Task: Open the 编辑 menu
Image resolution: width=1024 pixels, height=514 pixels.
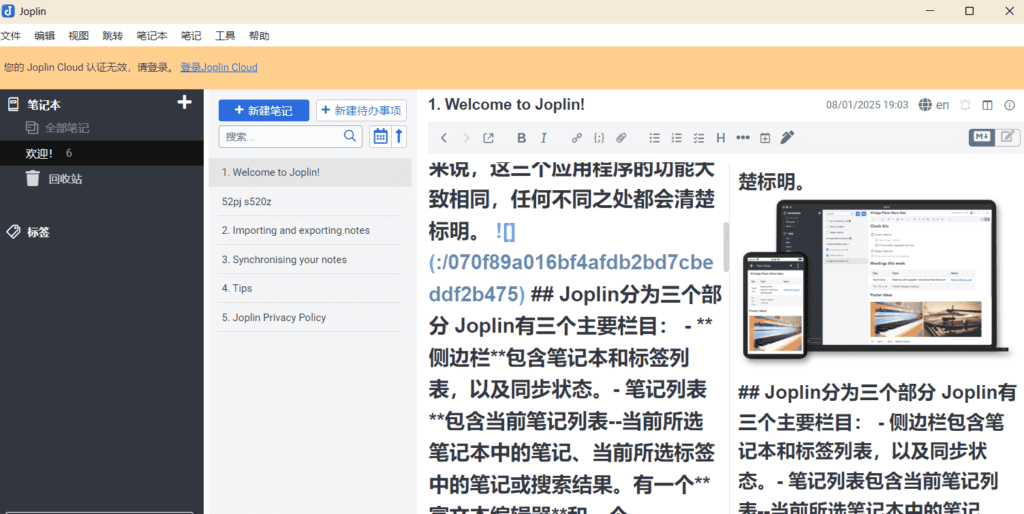Action: (x=44, y=36)
